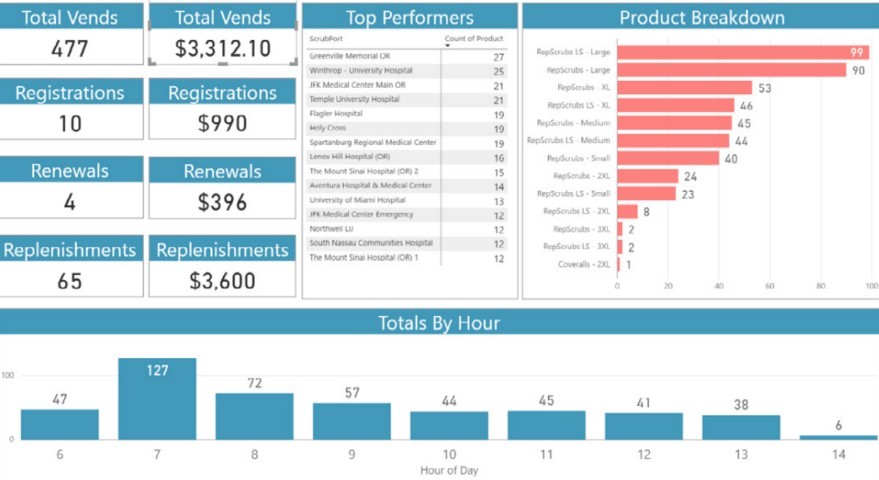879x480 pixels.
Task: Click the RepScrubs - Small bar showing 40
Action: pos(668,158)
